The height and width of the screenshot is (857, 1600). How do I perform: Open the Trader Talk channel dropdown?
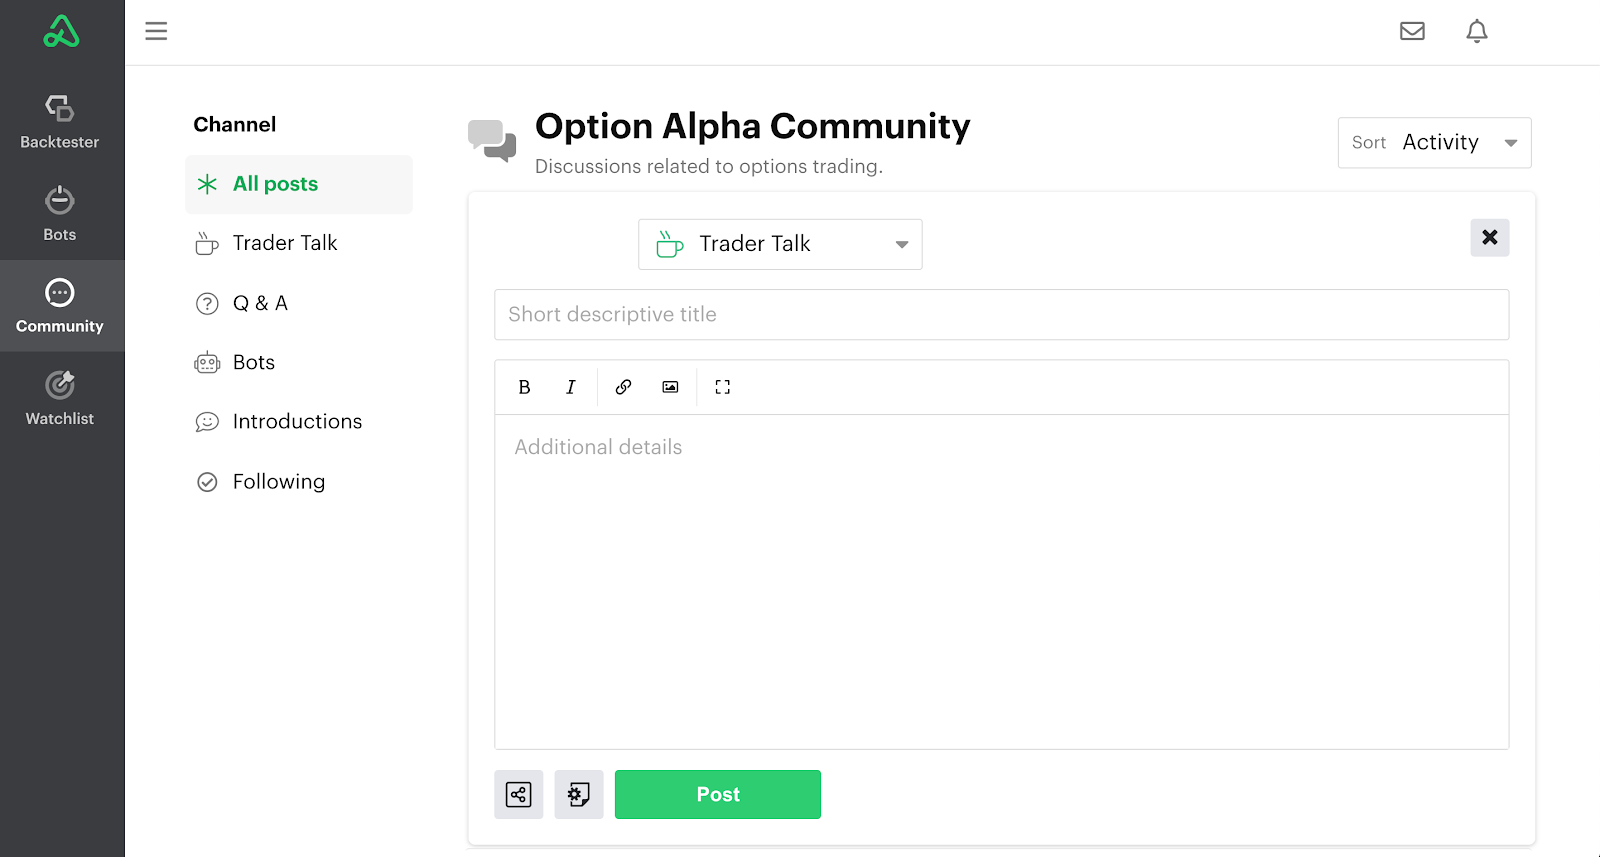tap(780, 244)
